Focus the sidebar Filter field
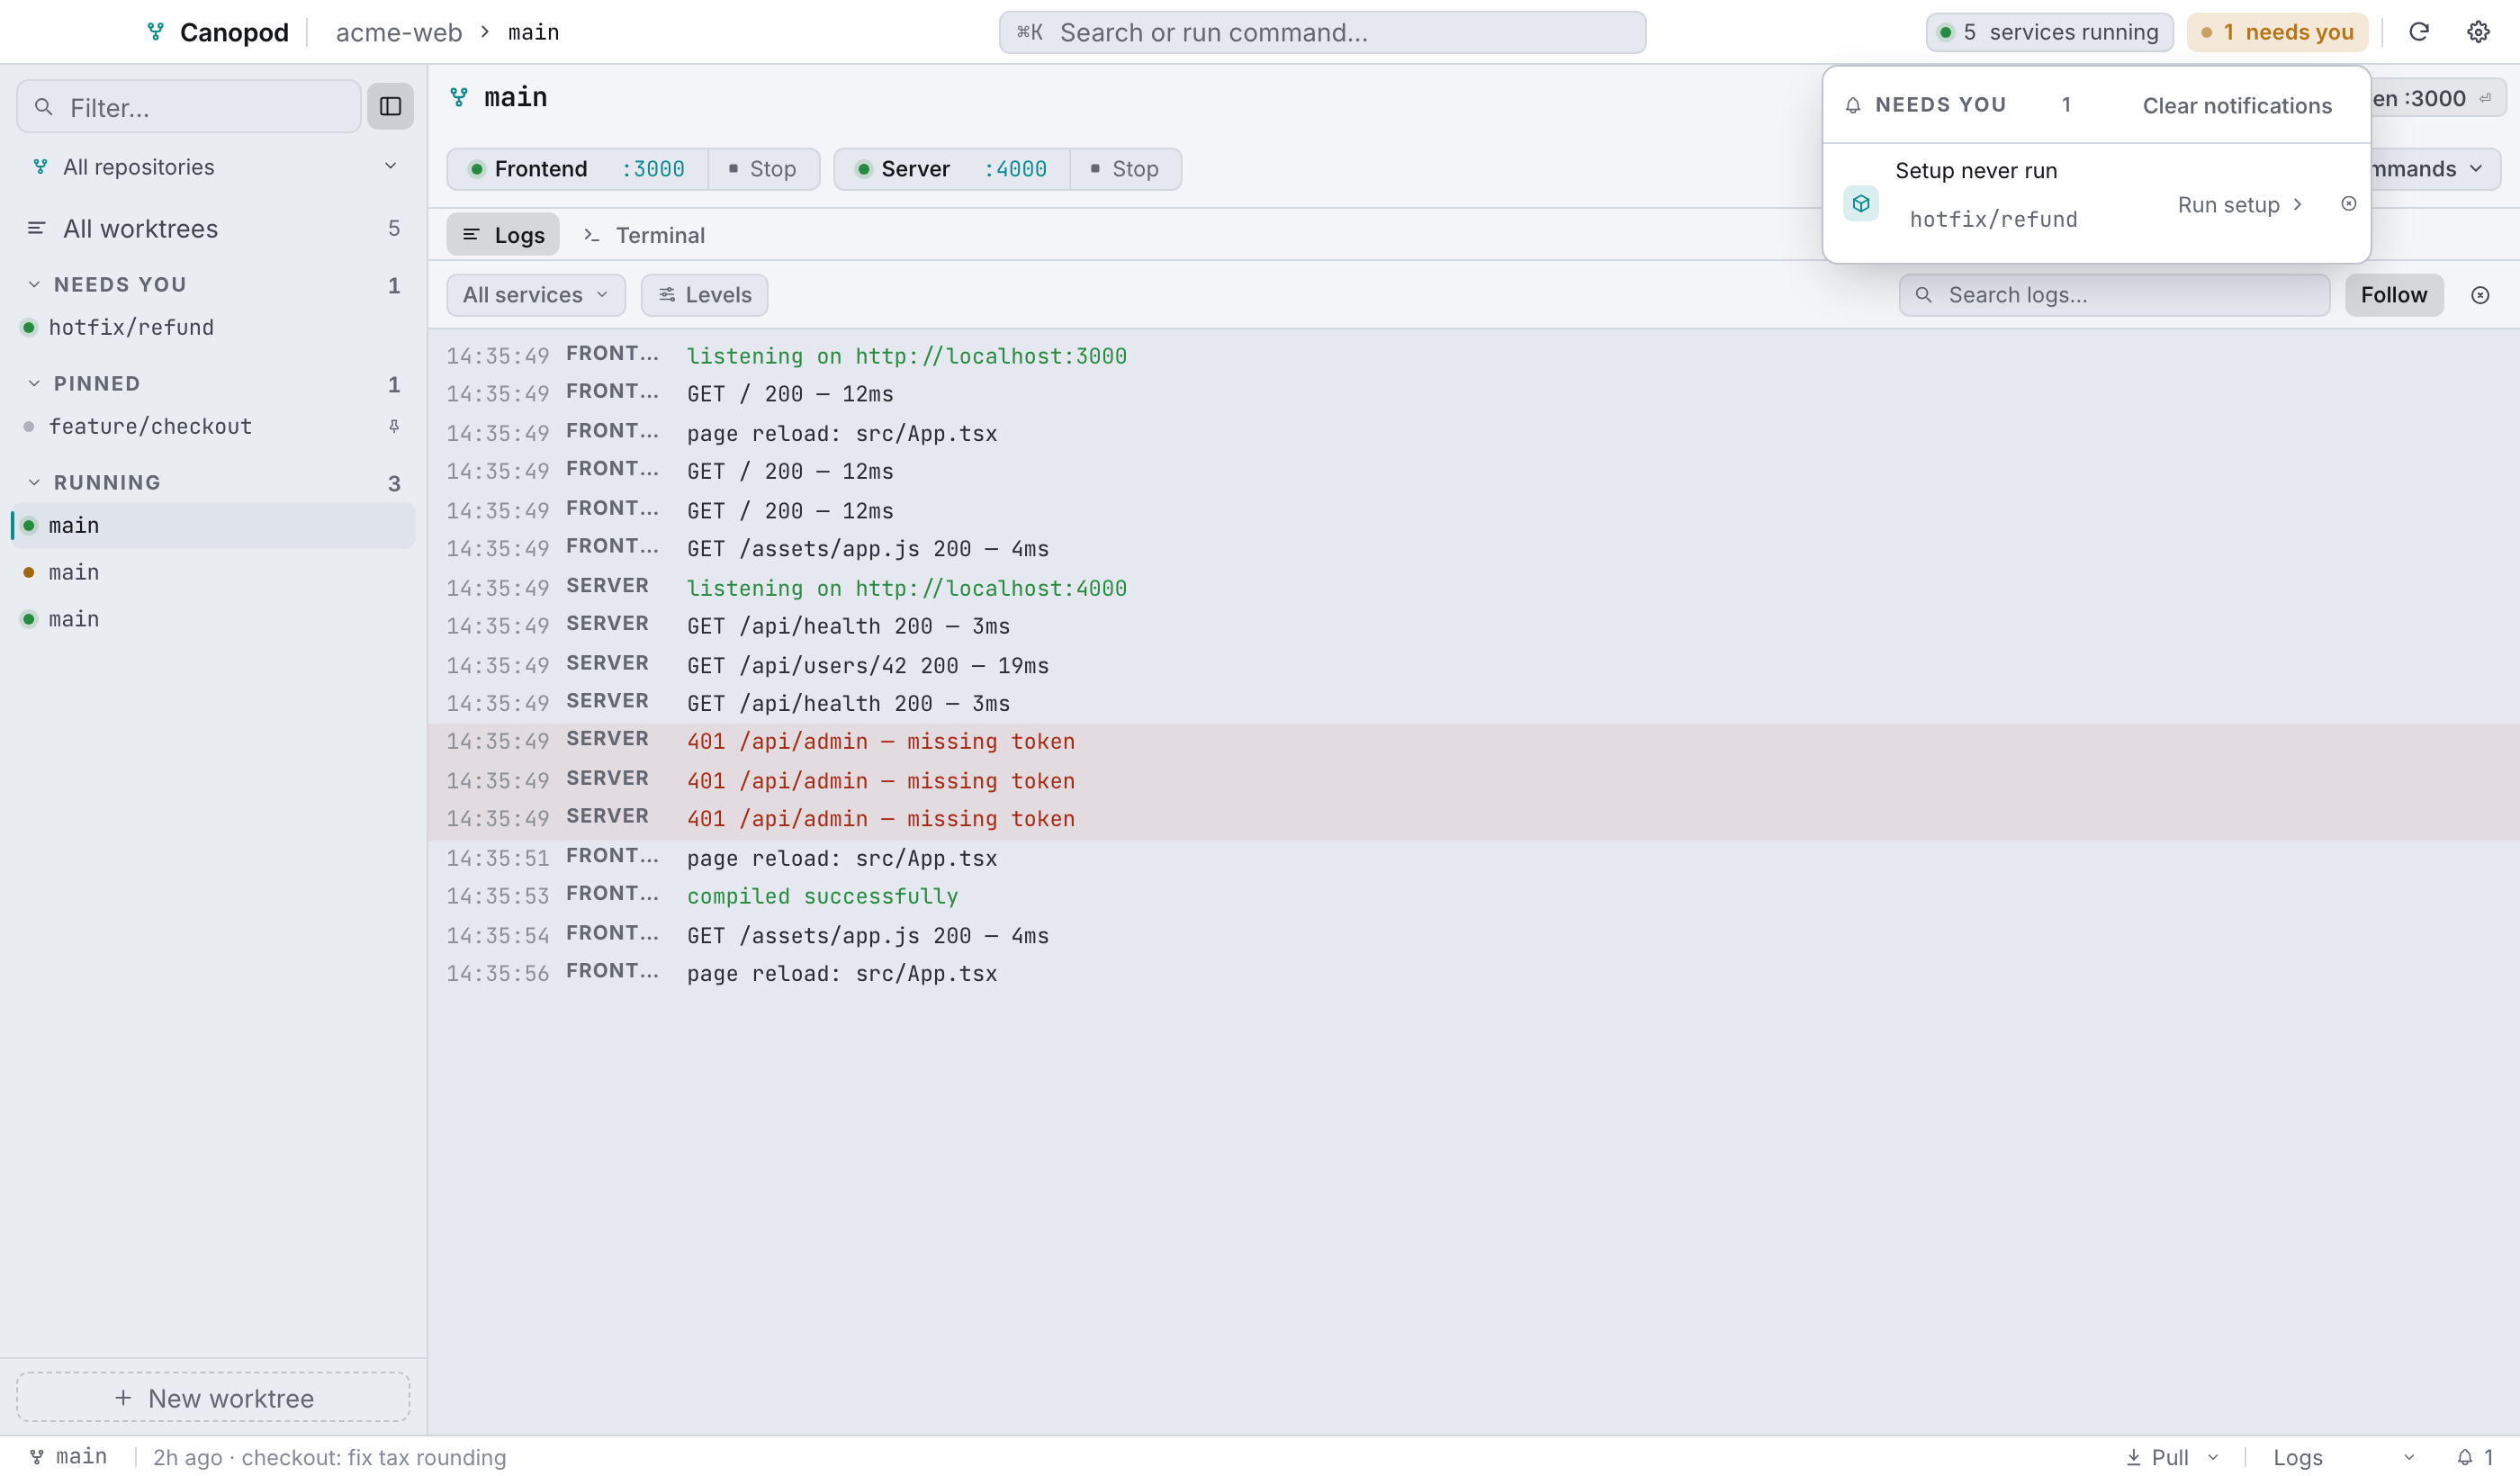The image size is (2520, 1476). click(189, 106)
